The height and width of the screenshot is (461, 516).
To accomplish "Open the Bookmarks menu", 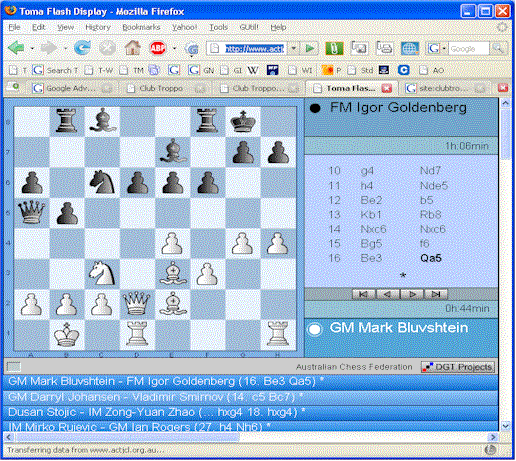I will [x=141, y=27].
